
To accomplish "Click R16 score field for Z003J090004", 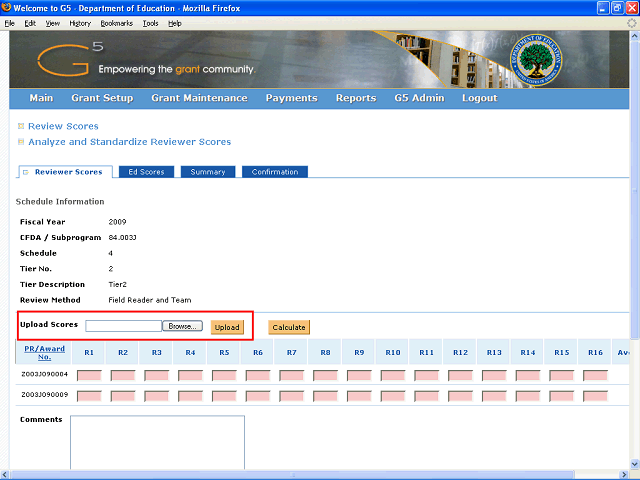I will pyautogui.click(x=595, y=375).
